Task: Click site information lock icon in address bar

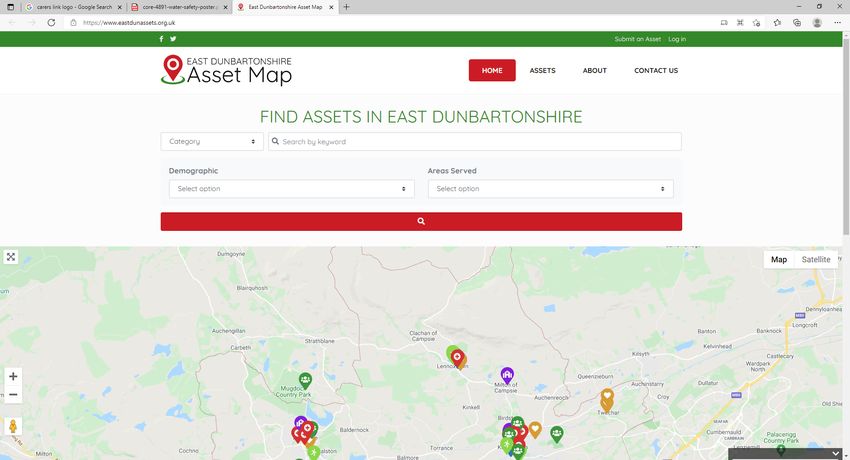Action: click(x=74, y=23)
